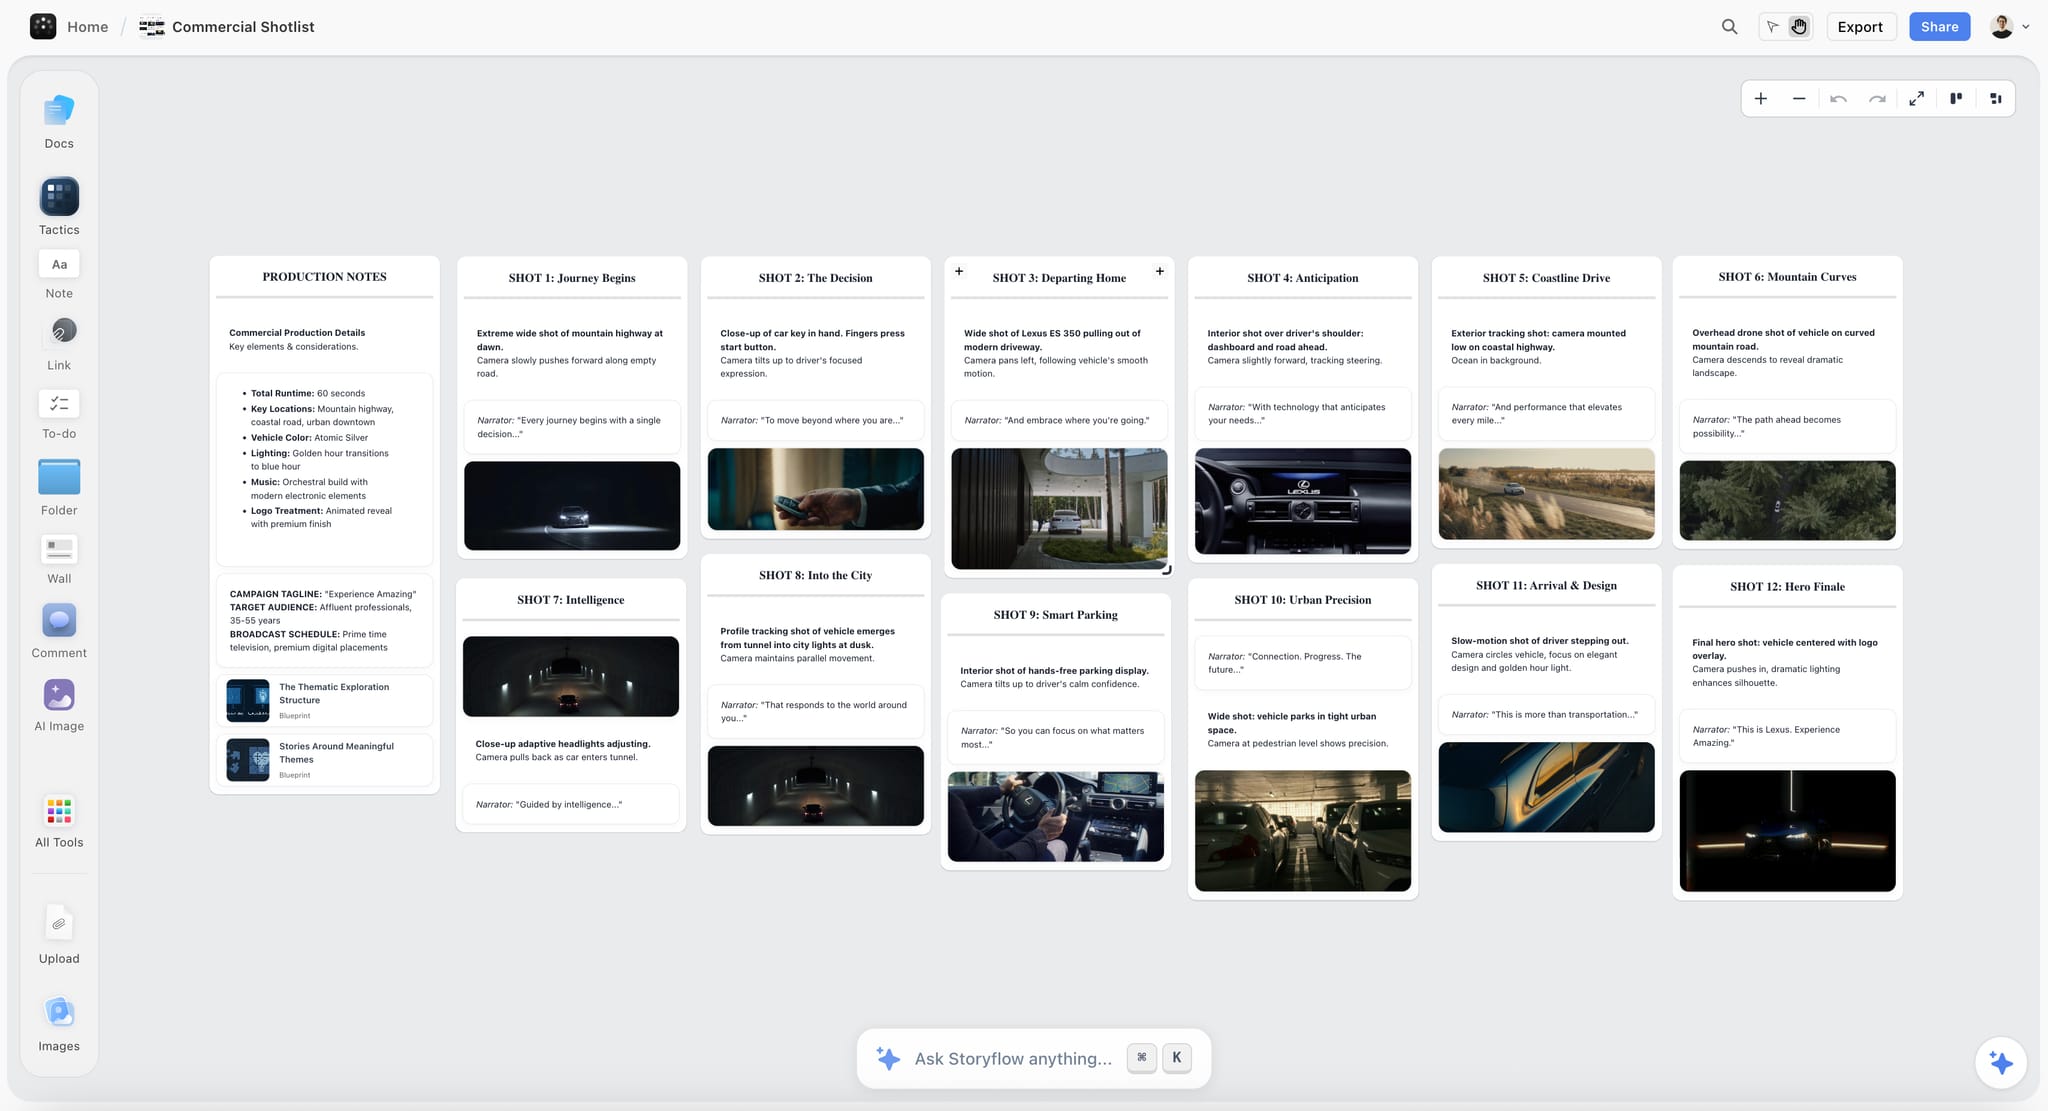This screenshot has height=1111, width=2048.
Task: Open the AI assistant sparkle button
Action: coord(2001,1062)
